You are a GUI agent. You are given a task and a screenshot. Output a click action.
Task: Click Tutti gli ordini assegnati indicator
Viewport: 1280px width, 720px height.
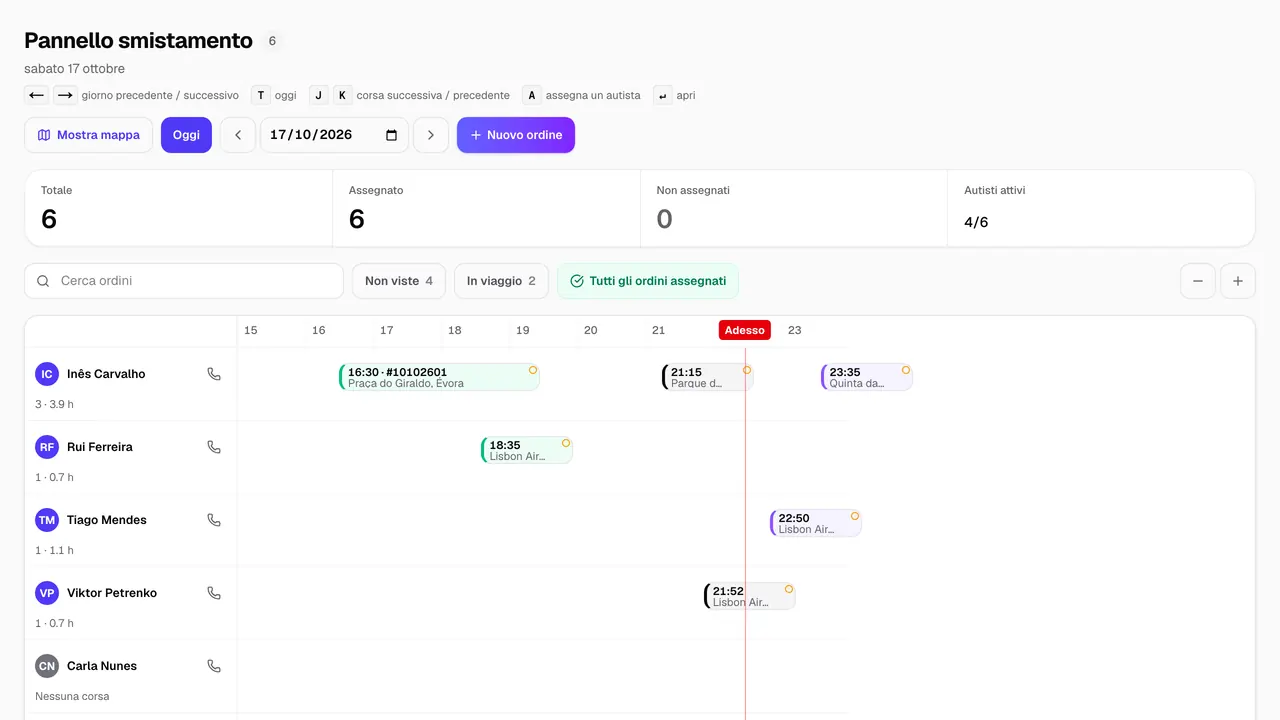click(x=648, y=281)
